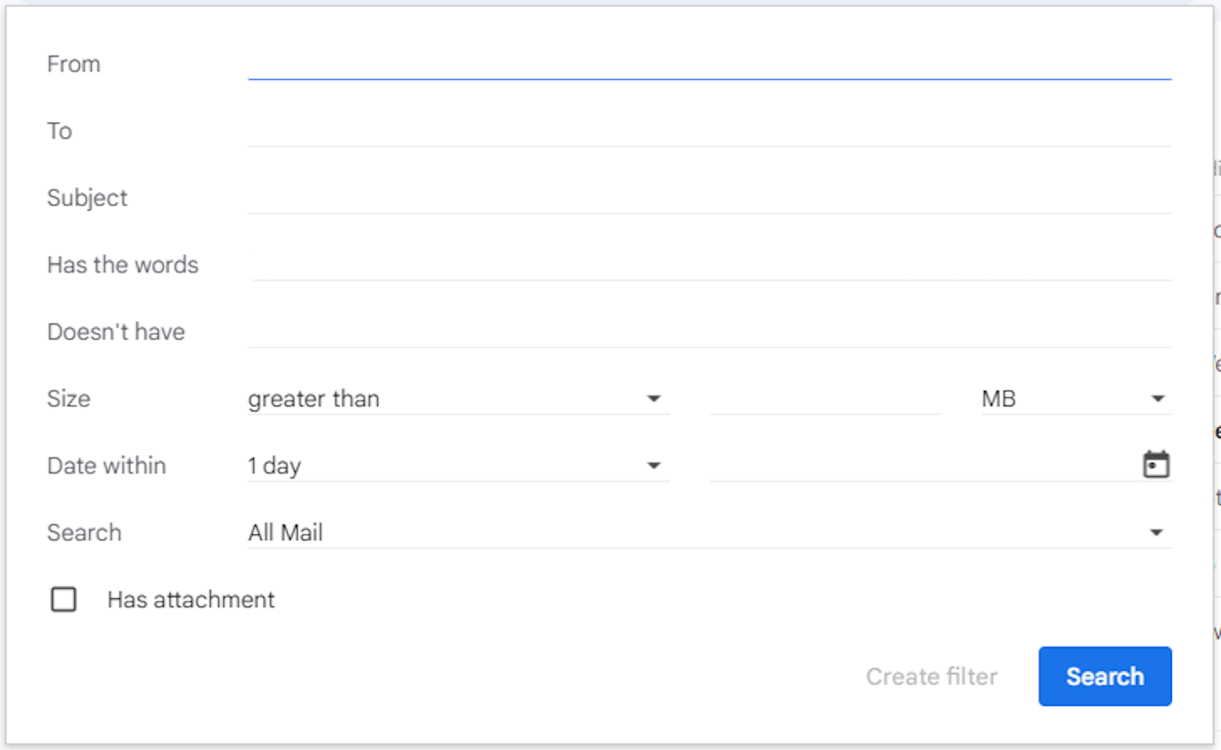Image resolution: width=1221 pixels, height=750 pixels.
Task: Click the size unit dropdown arrow
Action: pos(1159,398)
